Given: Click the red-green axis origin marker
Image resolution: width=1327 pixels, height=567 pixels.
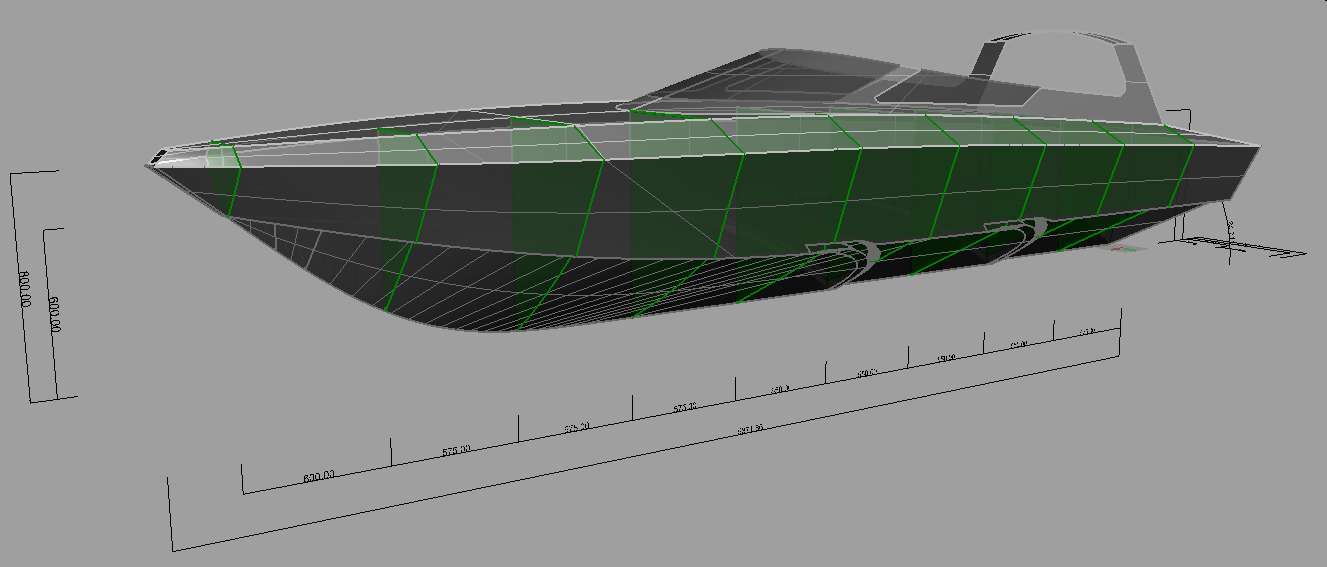Looking at the screenshot, I should pos(1126,252).
